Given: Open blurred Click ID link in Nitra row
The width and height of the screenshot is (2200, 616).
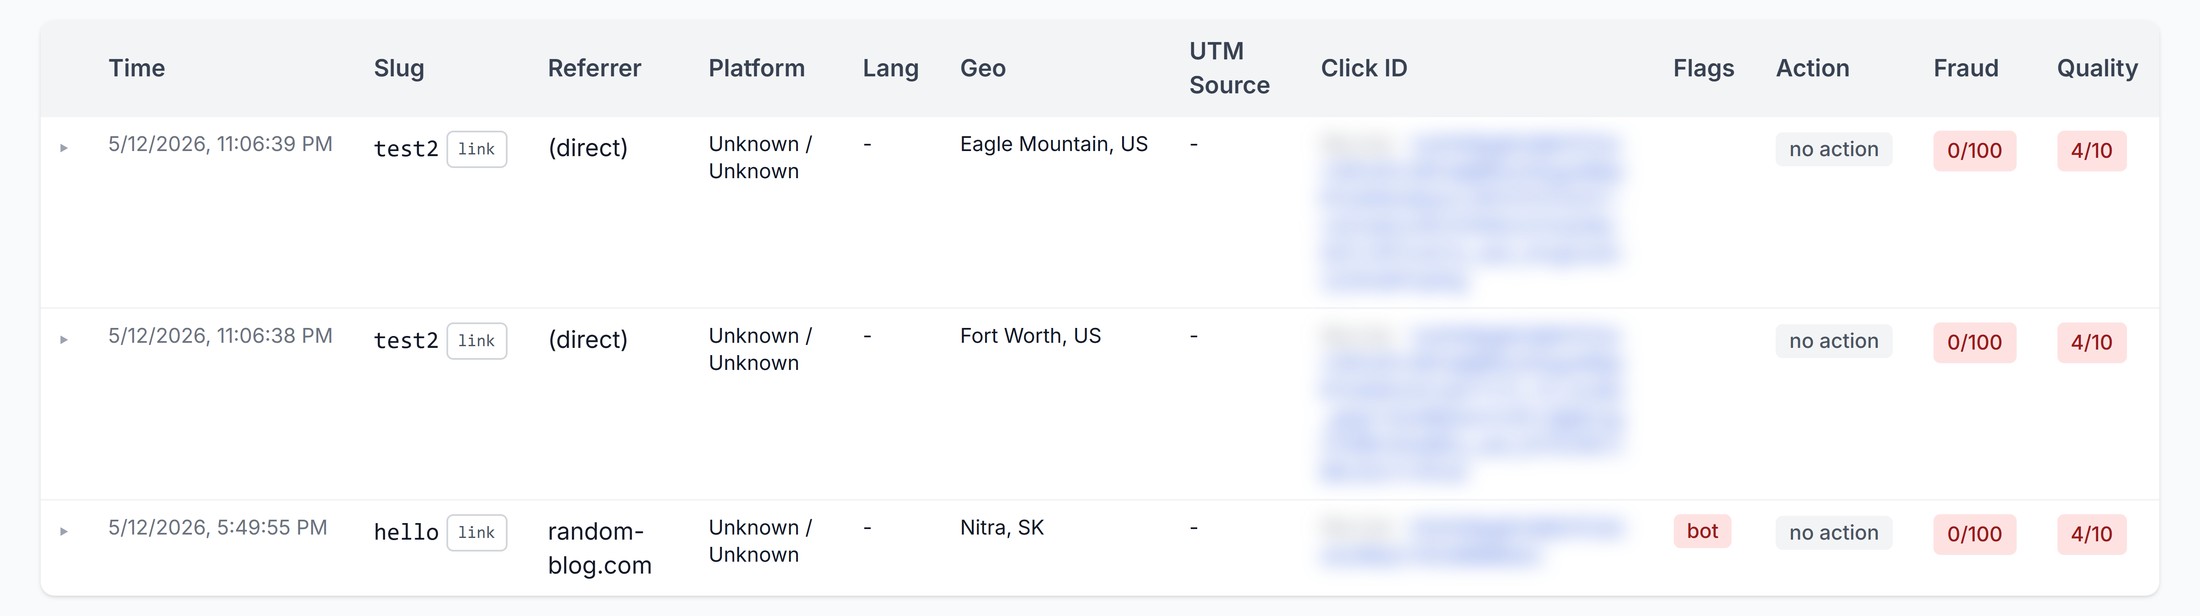Looking at the screenshot, I should (x=1470, y=541).
